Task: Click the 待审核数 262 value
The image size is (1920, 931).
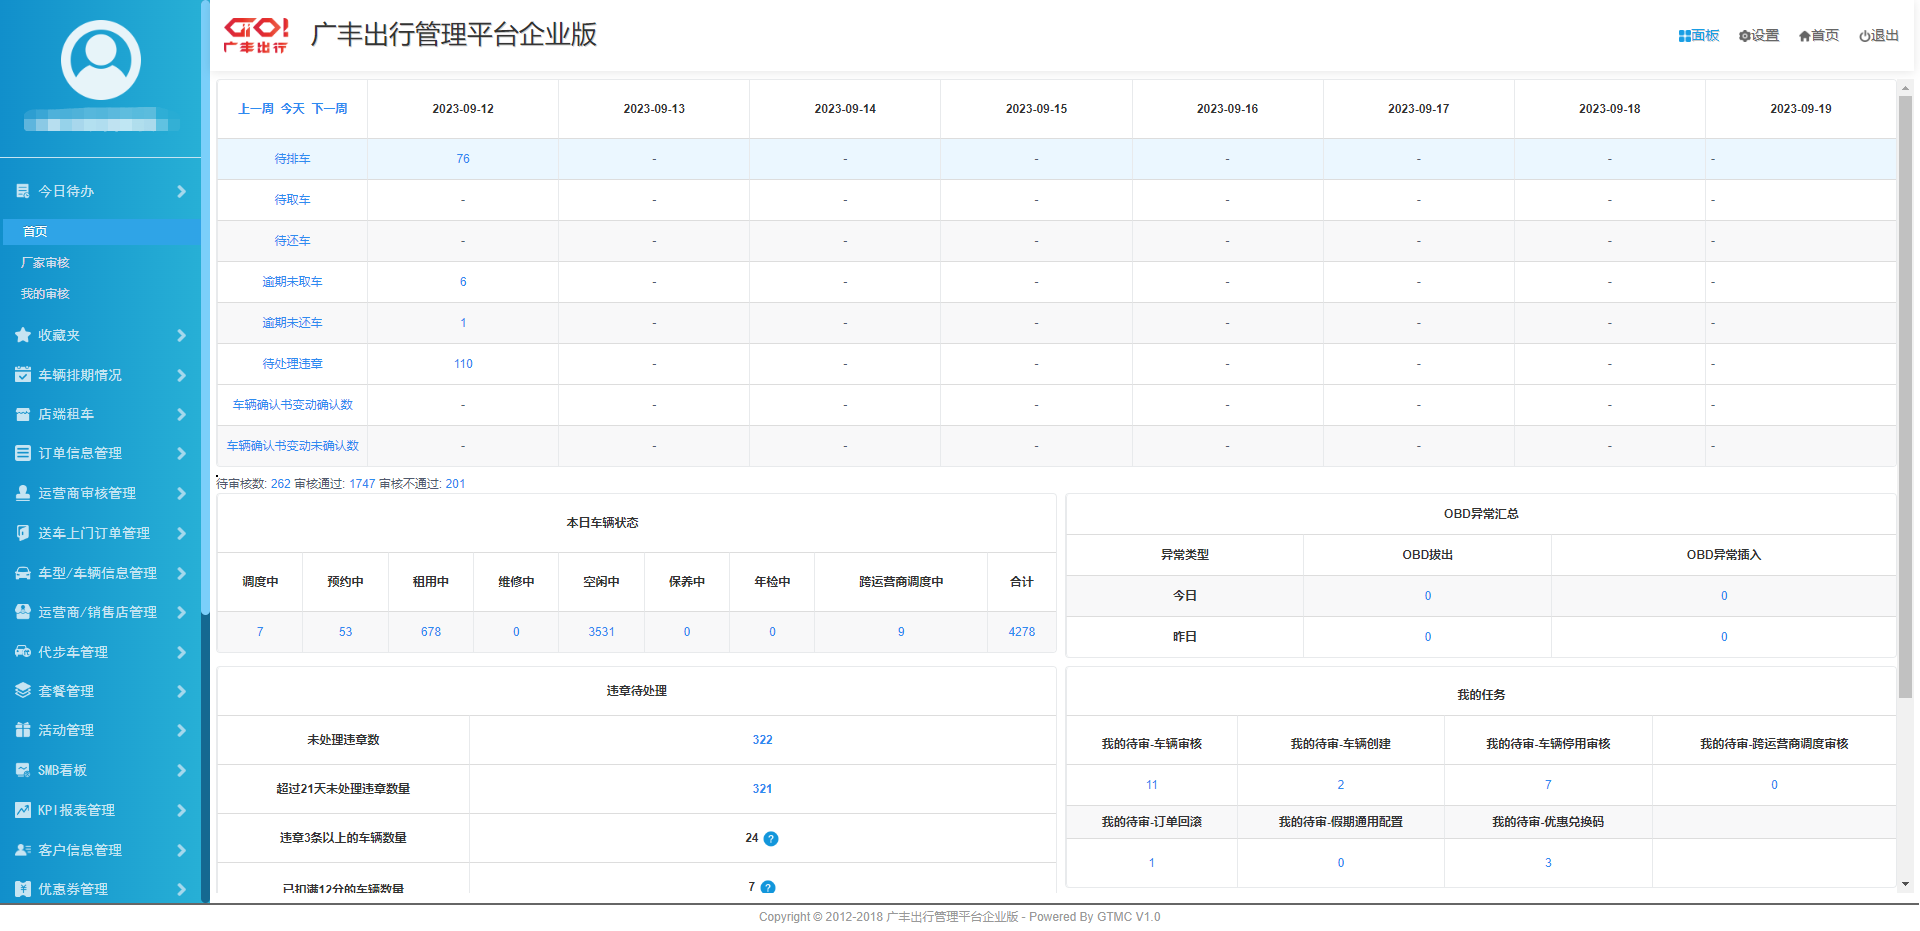Action: click(x=281, y=484)
